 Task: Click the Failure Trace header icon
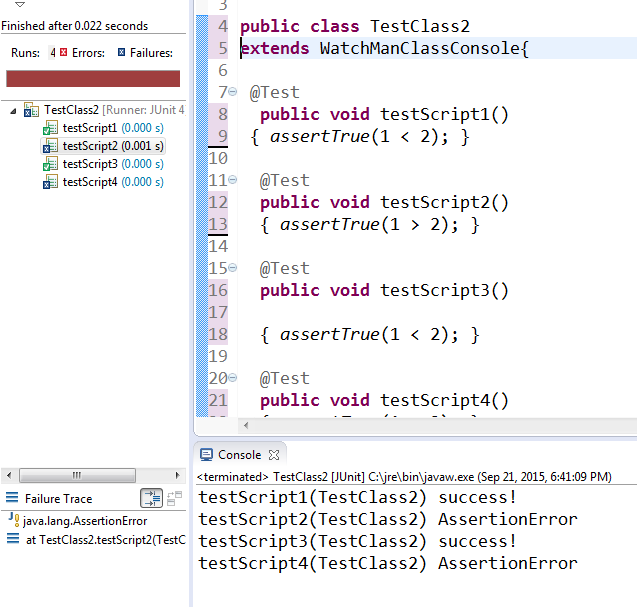12,497
